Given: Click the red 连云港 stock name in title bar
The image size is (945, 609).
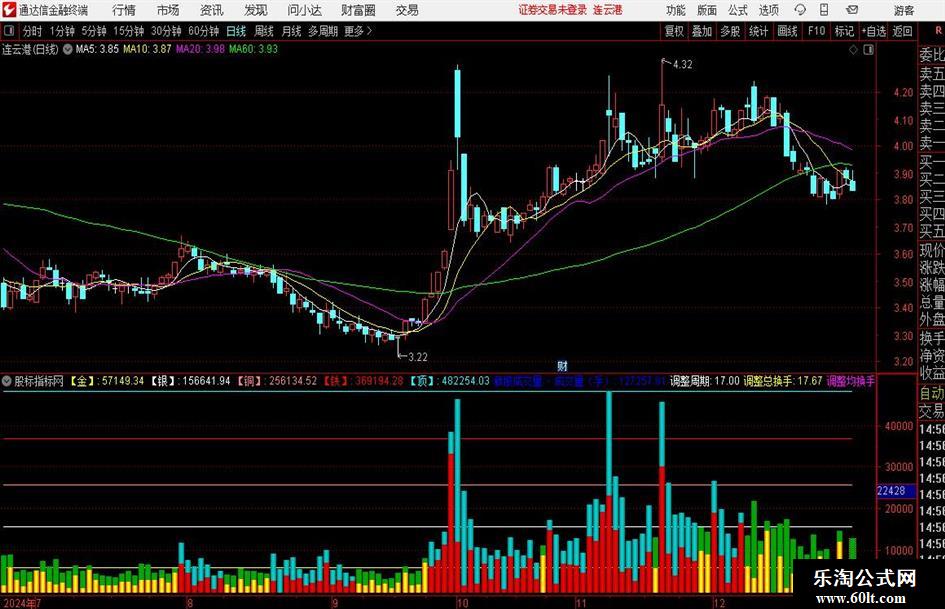Looking at the screenshot, I should coord(608,10).
